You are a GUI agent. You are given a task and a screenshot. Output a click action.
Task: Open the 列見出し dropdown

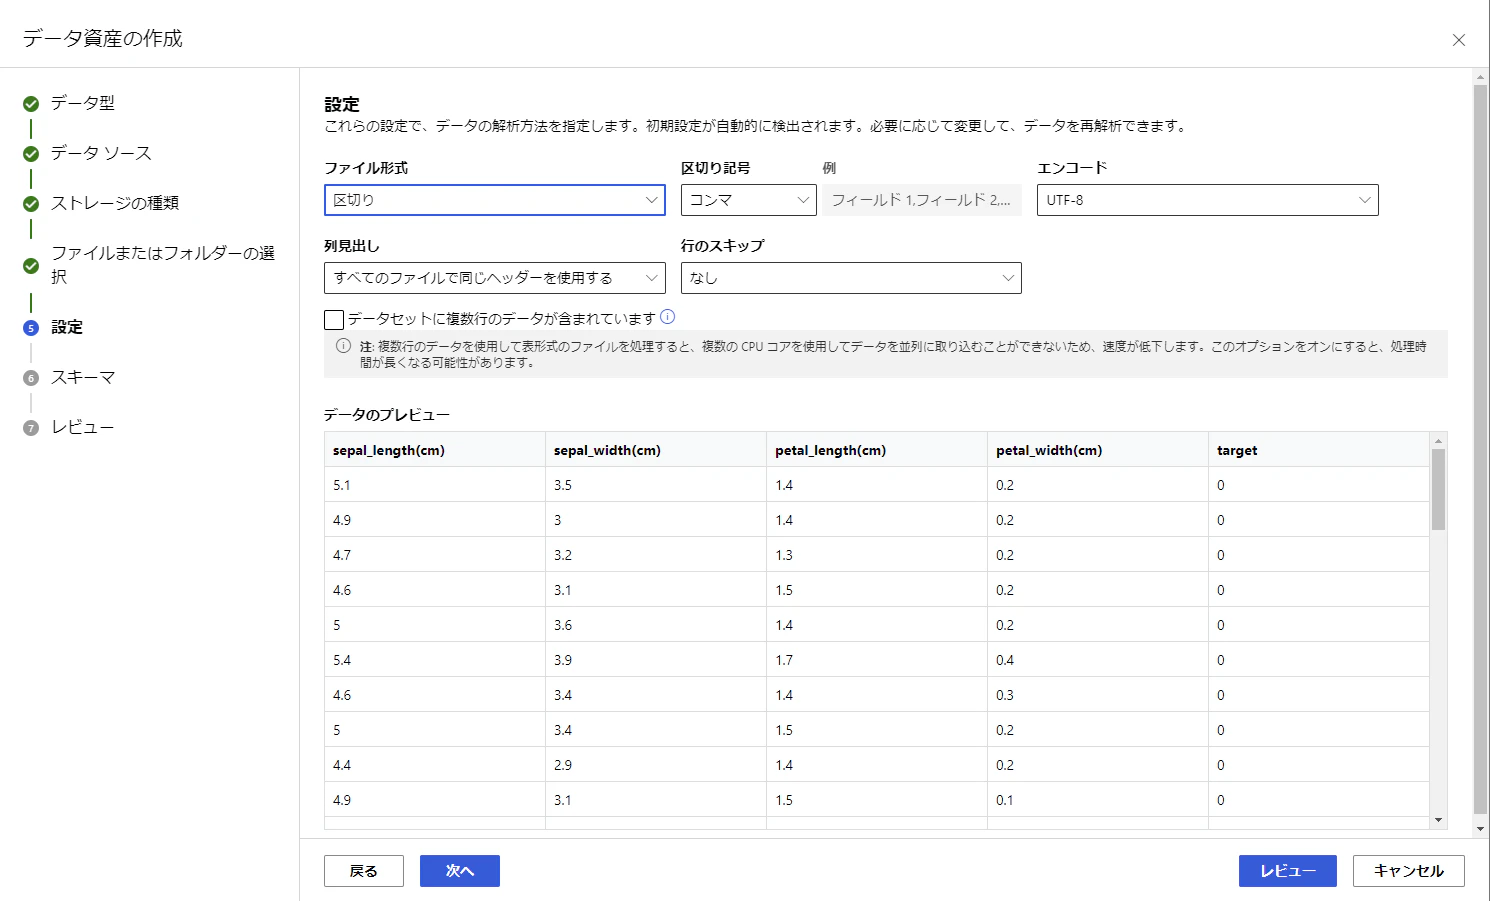495,278
